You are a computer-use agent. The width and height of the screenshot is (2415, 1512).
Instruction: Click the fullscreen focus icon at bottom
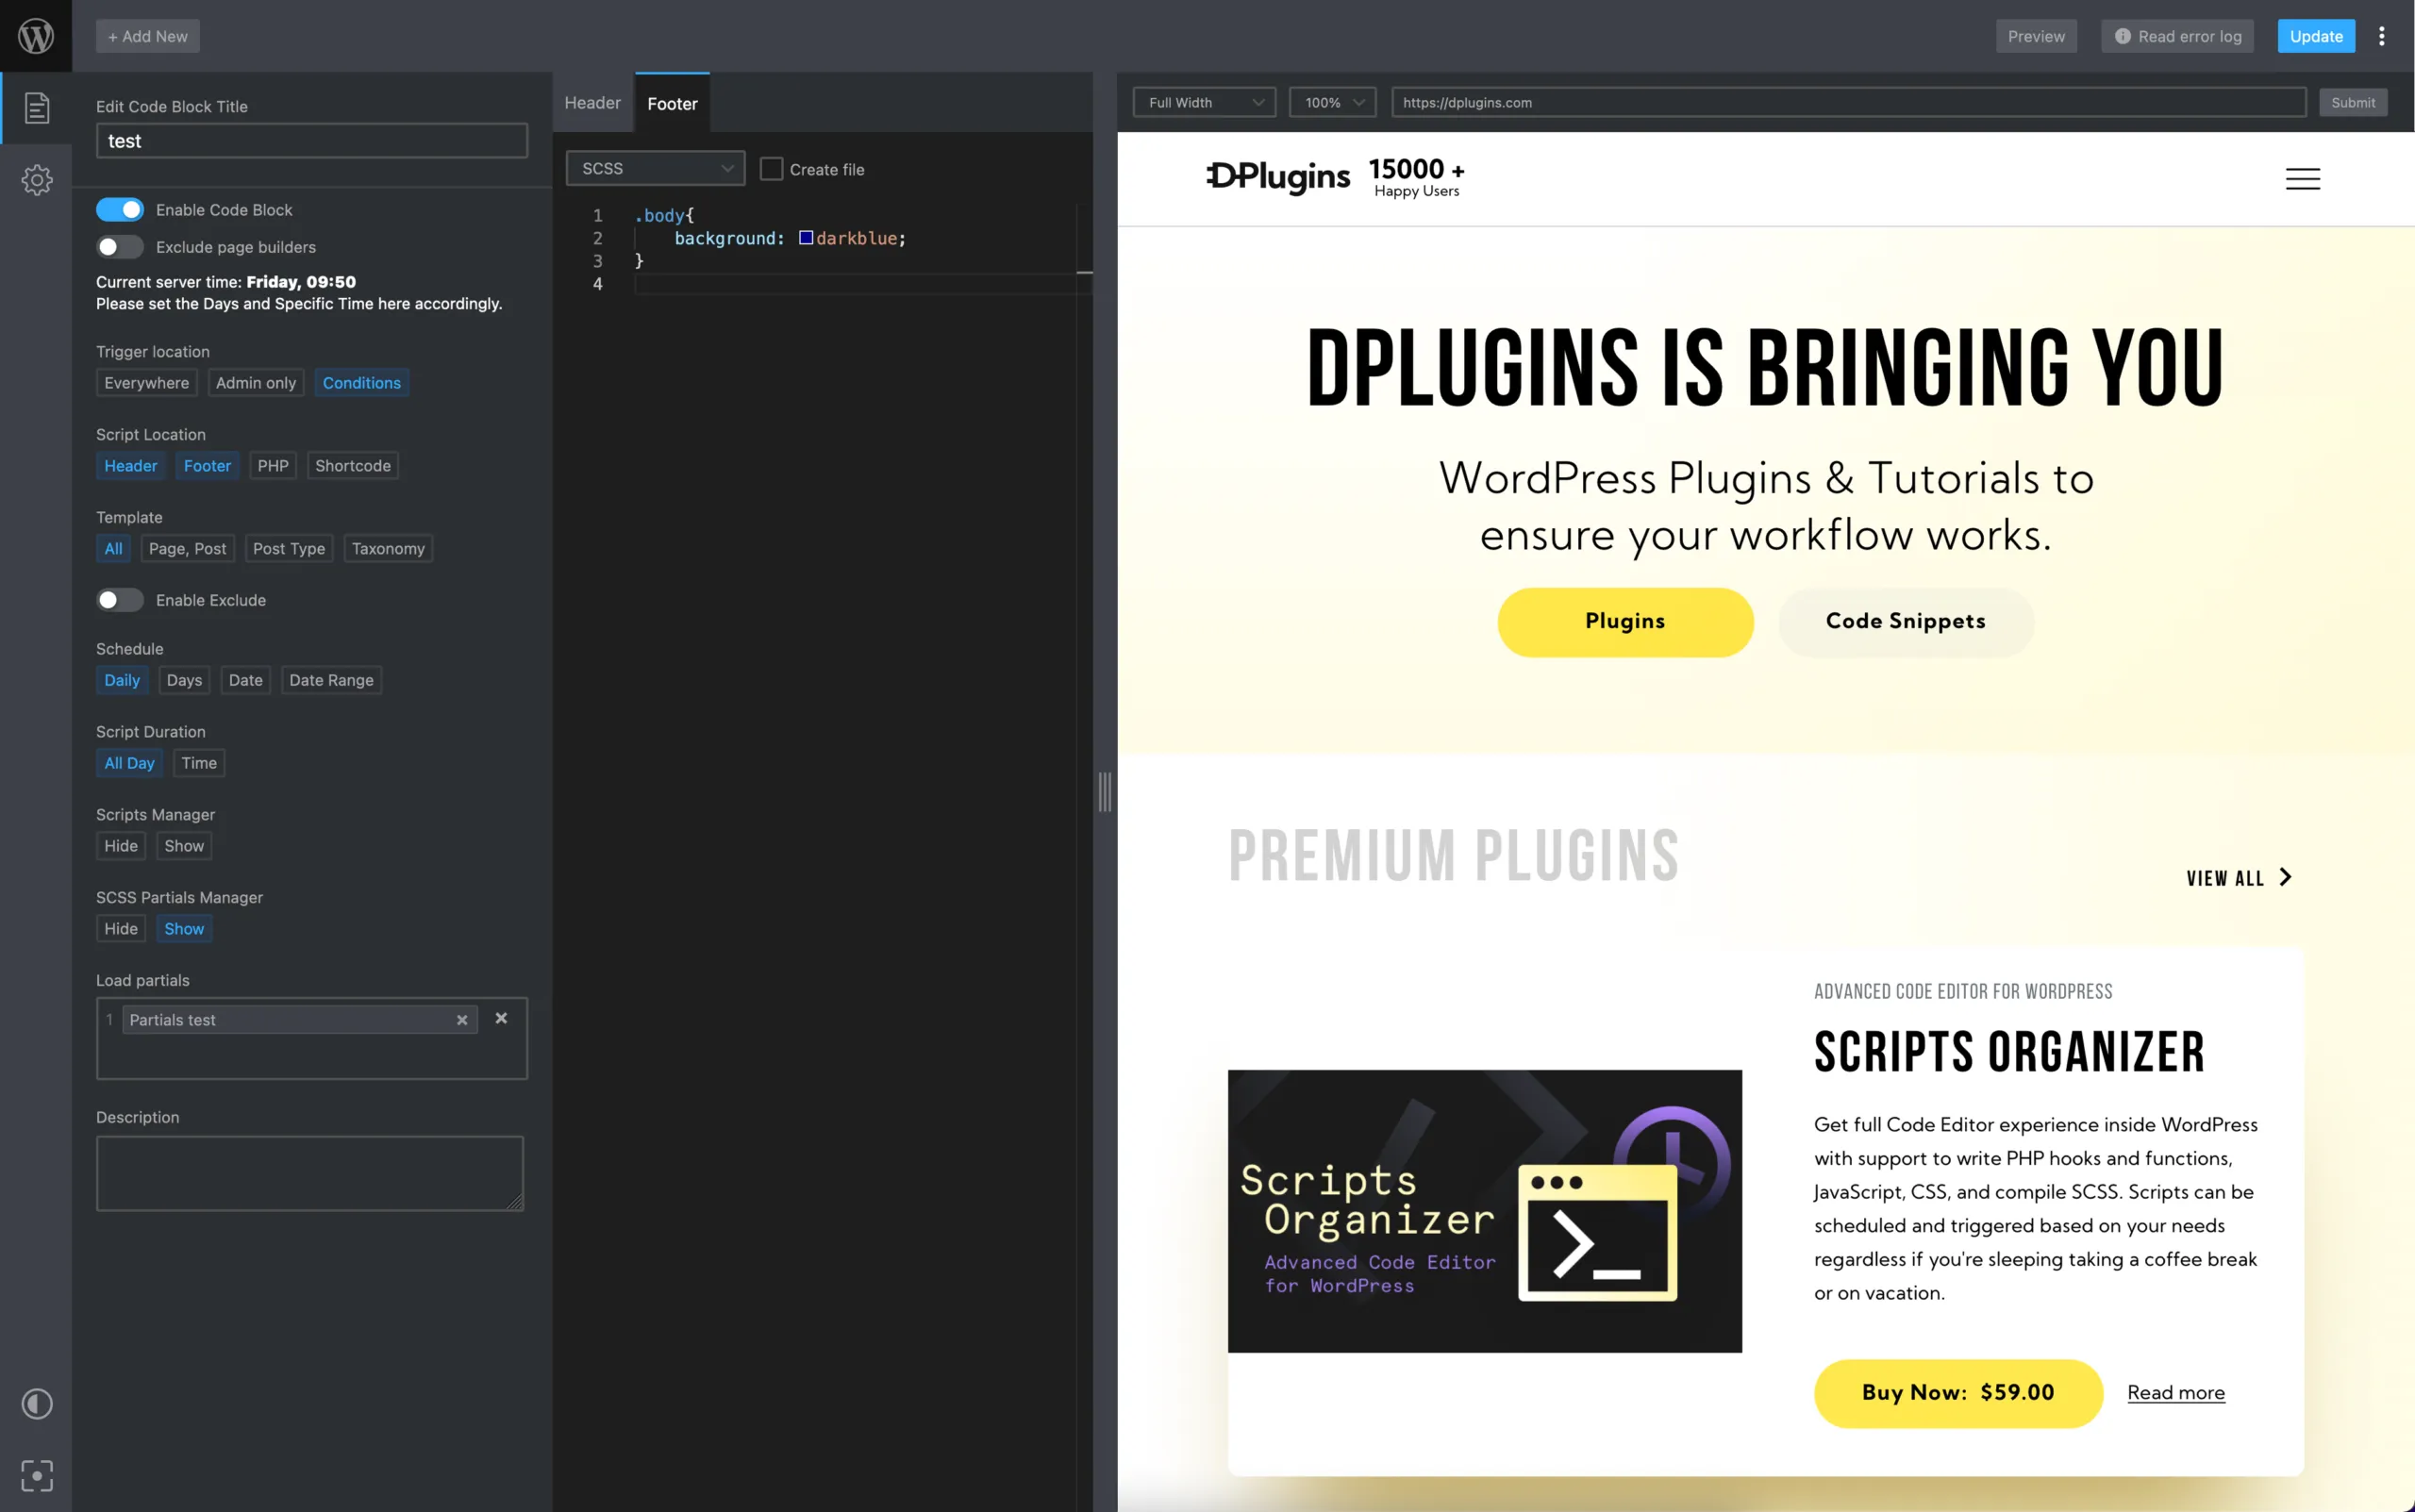36,1475
